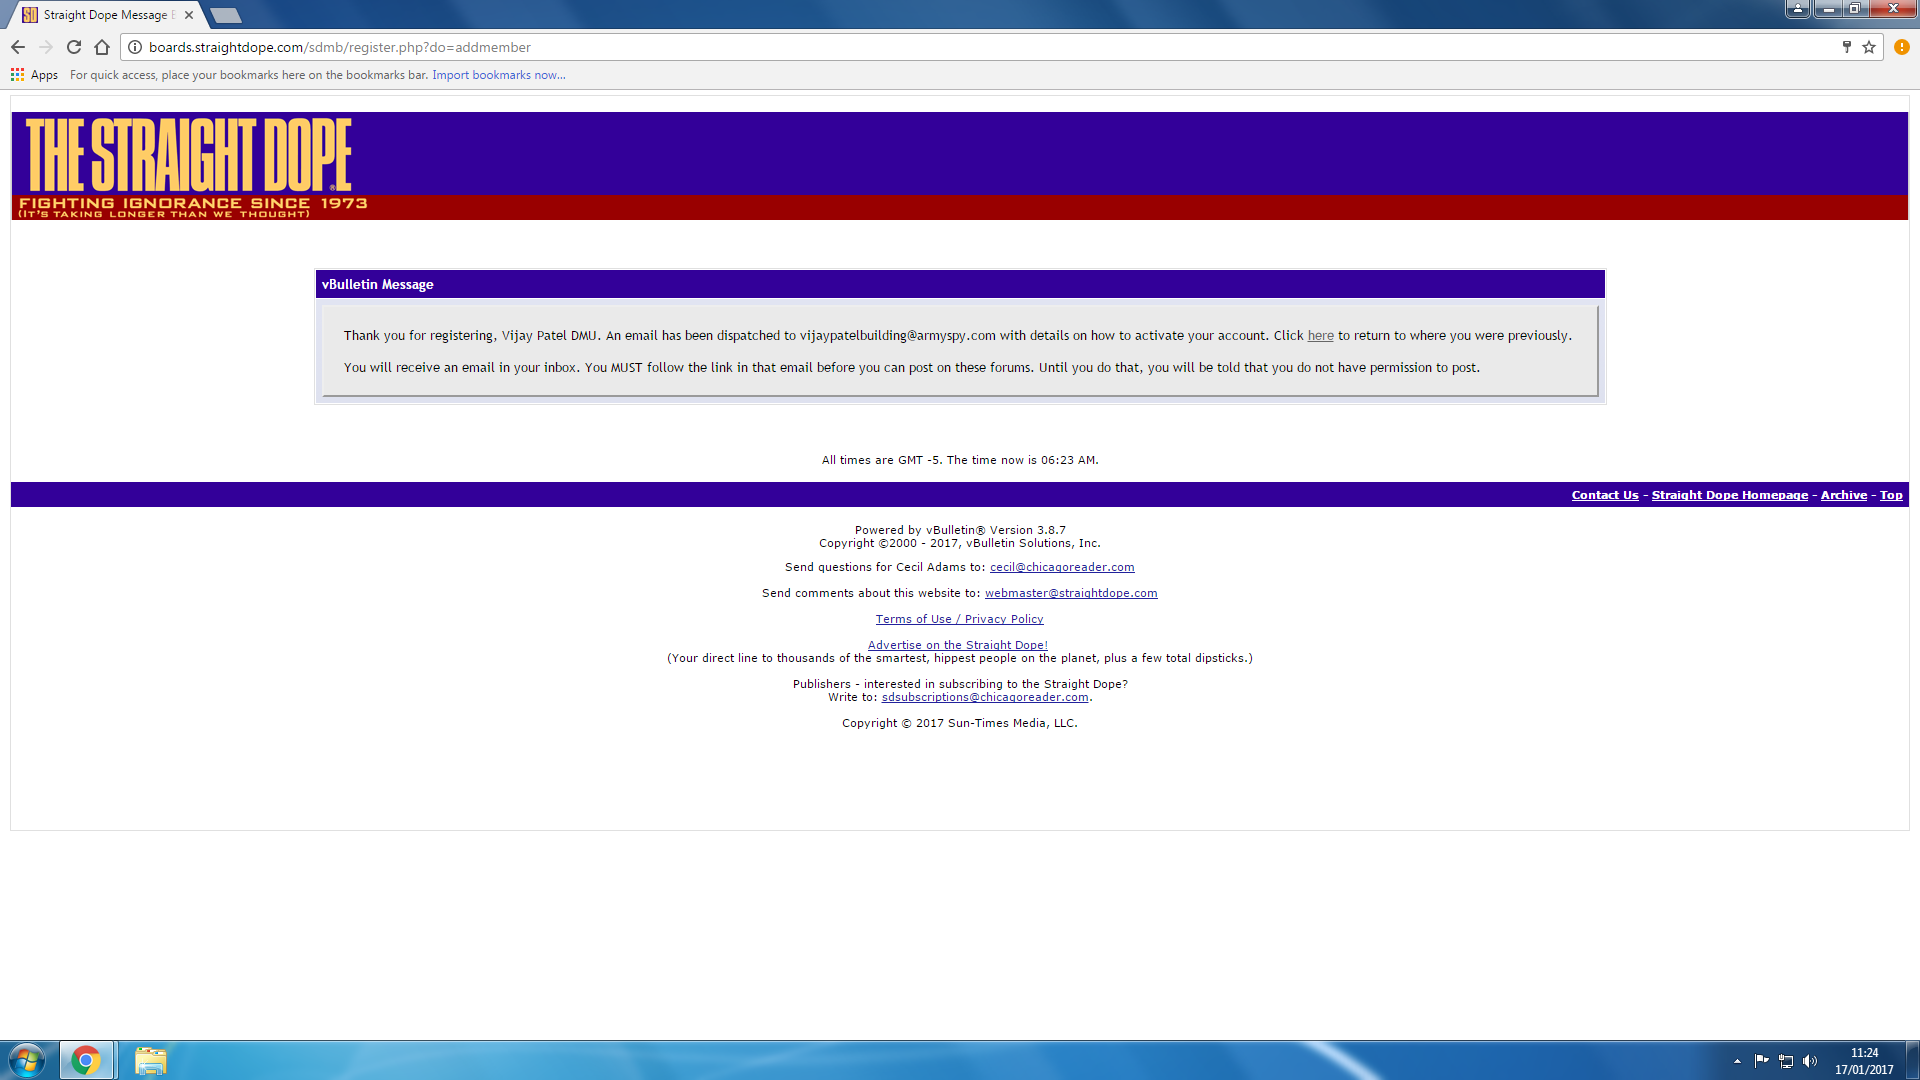Screen dimensions: 1920x1080
Task: Open the Contact Us link
Action: (1604, 495)
